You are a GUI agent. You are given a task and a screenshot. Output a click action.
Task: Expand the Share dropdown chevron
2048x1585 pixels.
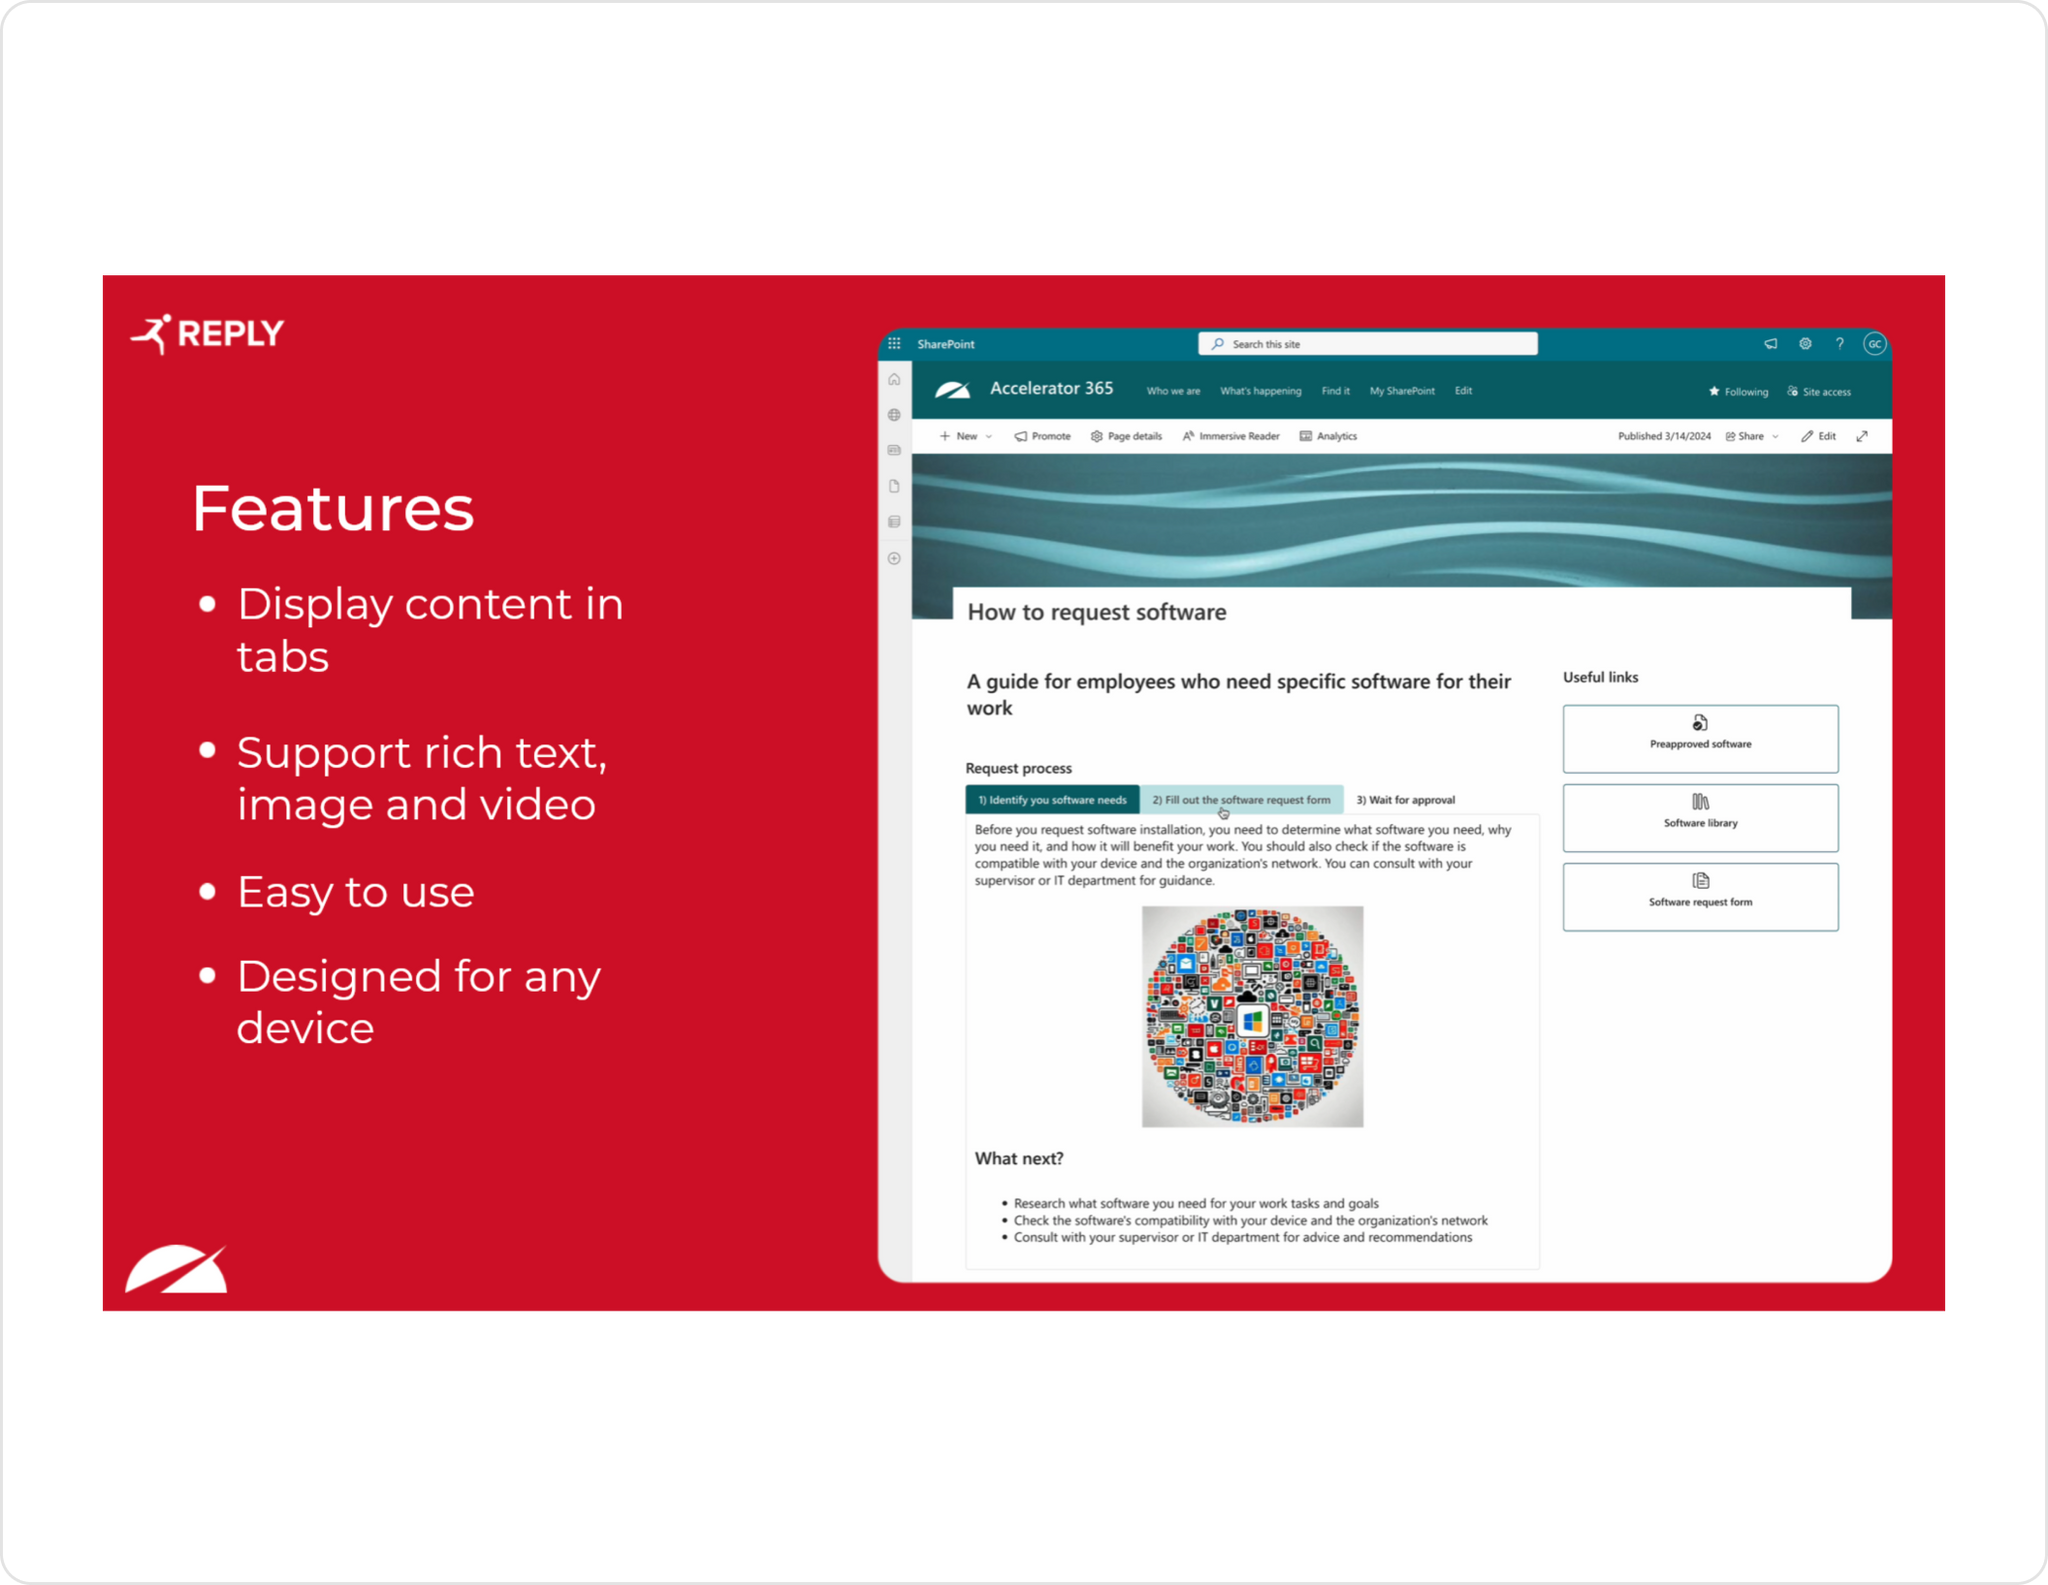(x=1775, y=436)
